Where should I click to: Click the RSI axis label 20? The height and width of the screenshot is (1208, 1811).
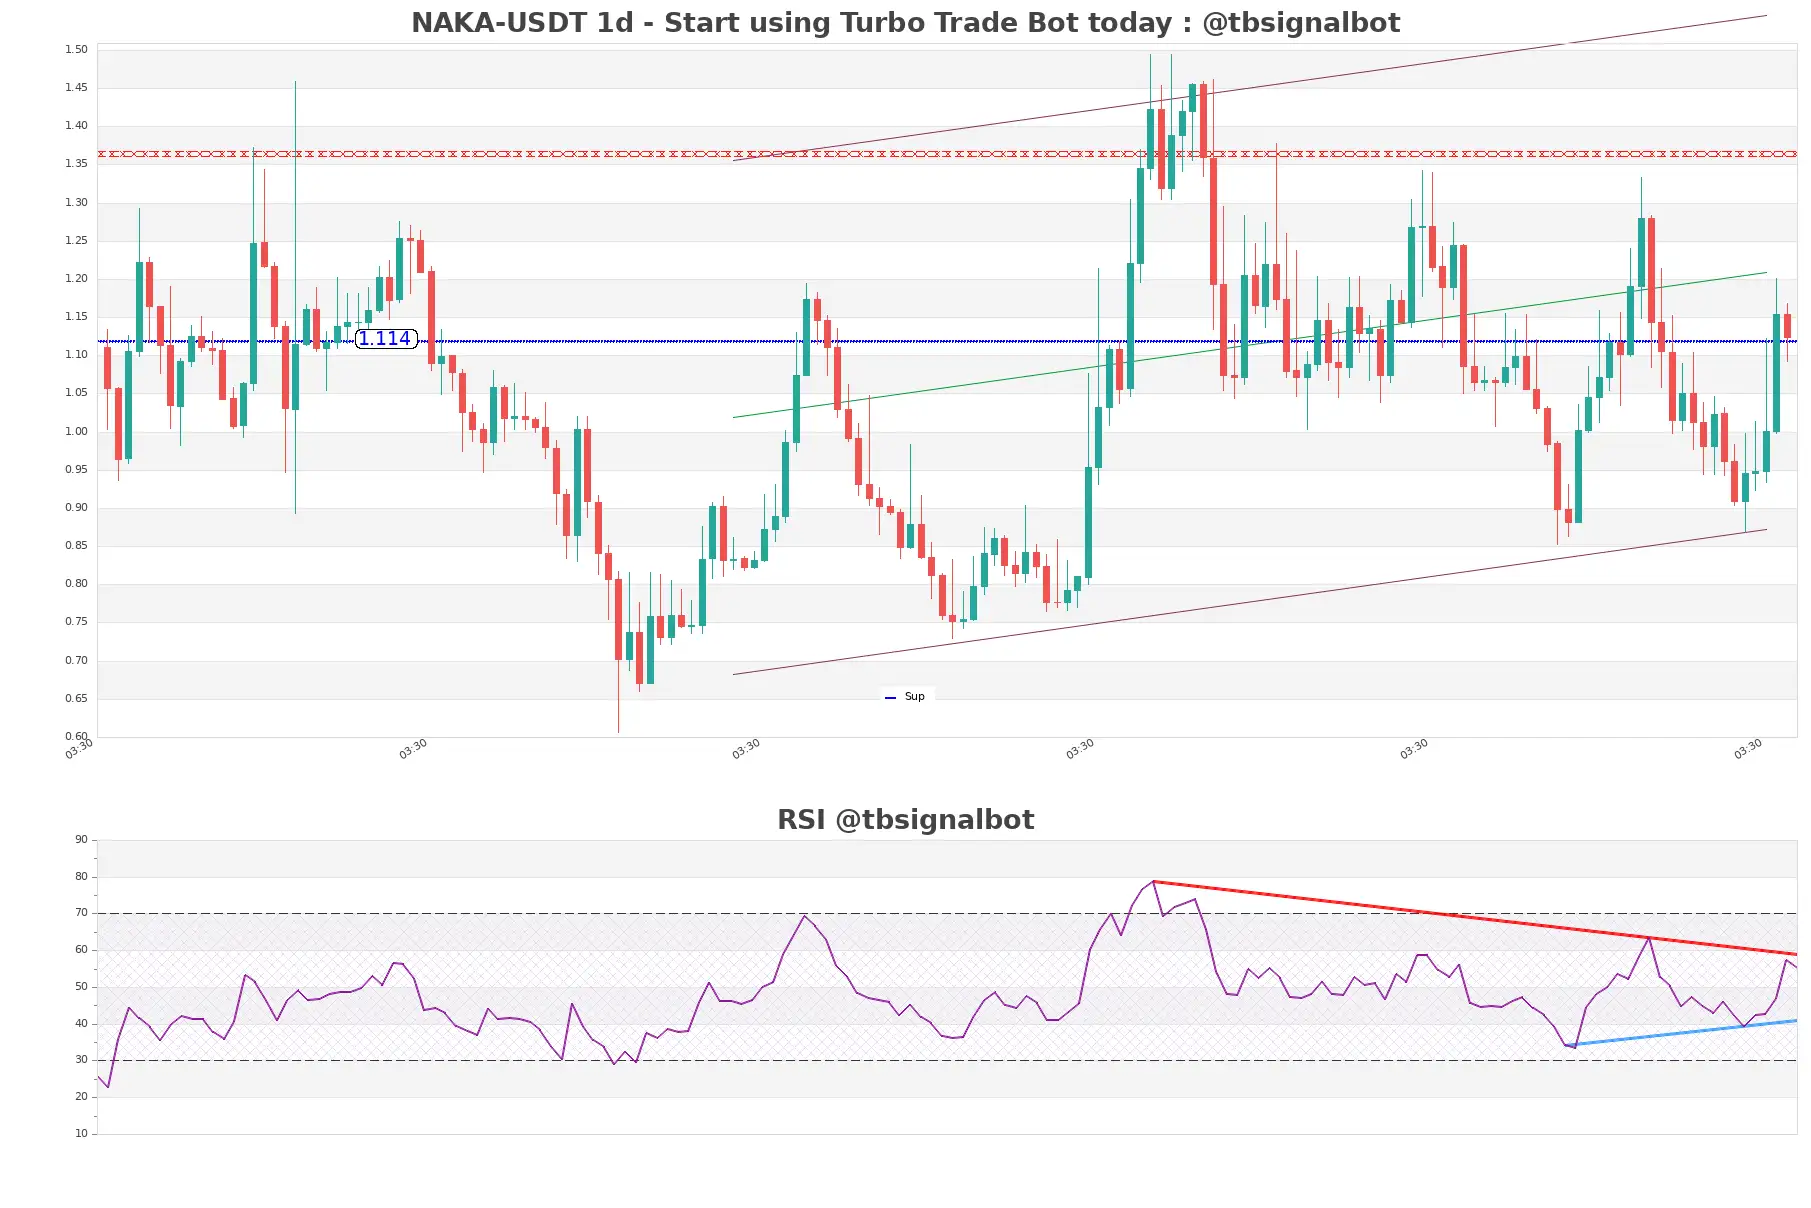tap(81, 1097)
